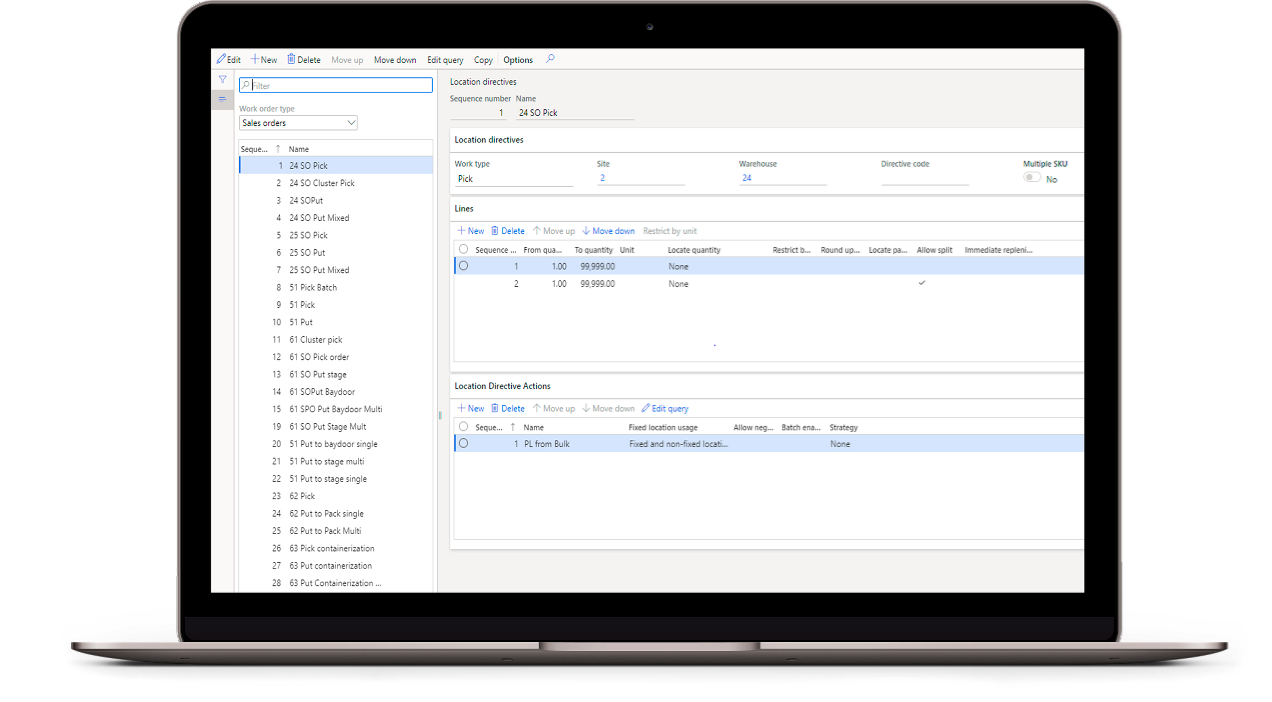Select the PL from Bulk row radio circle
The width and height of the screenshot is (1272, 702).
coord(463,443)
